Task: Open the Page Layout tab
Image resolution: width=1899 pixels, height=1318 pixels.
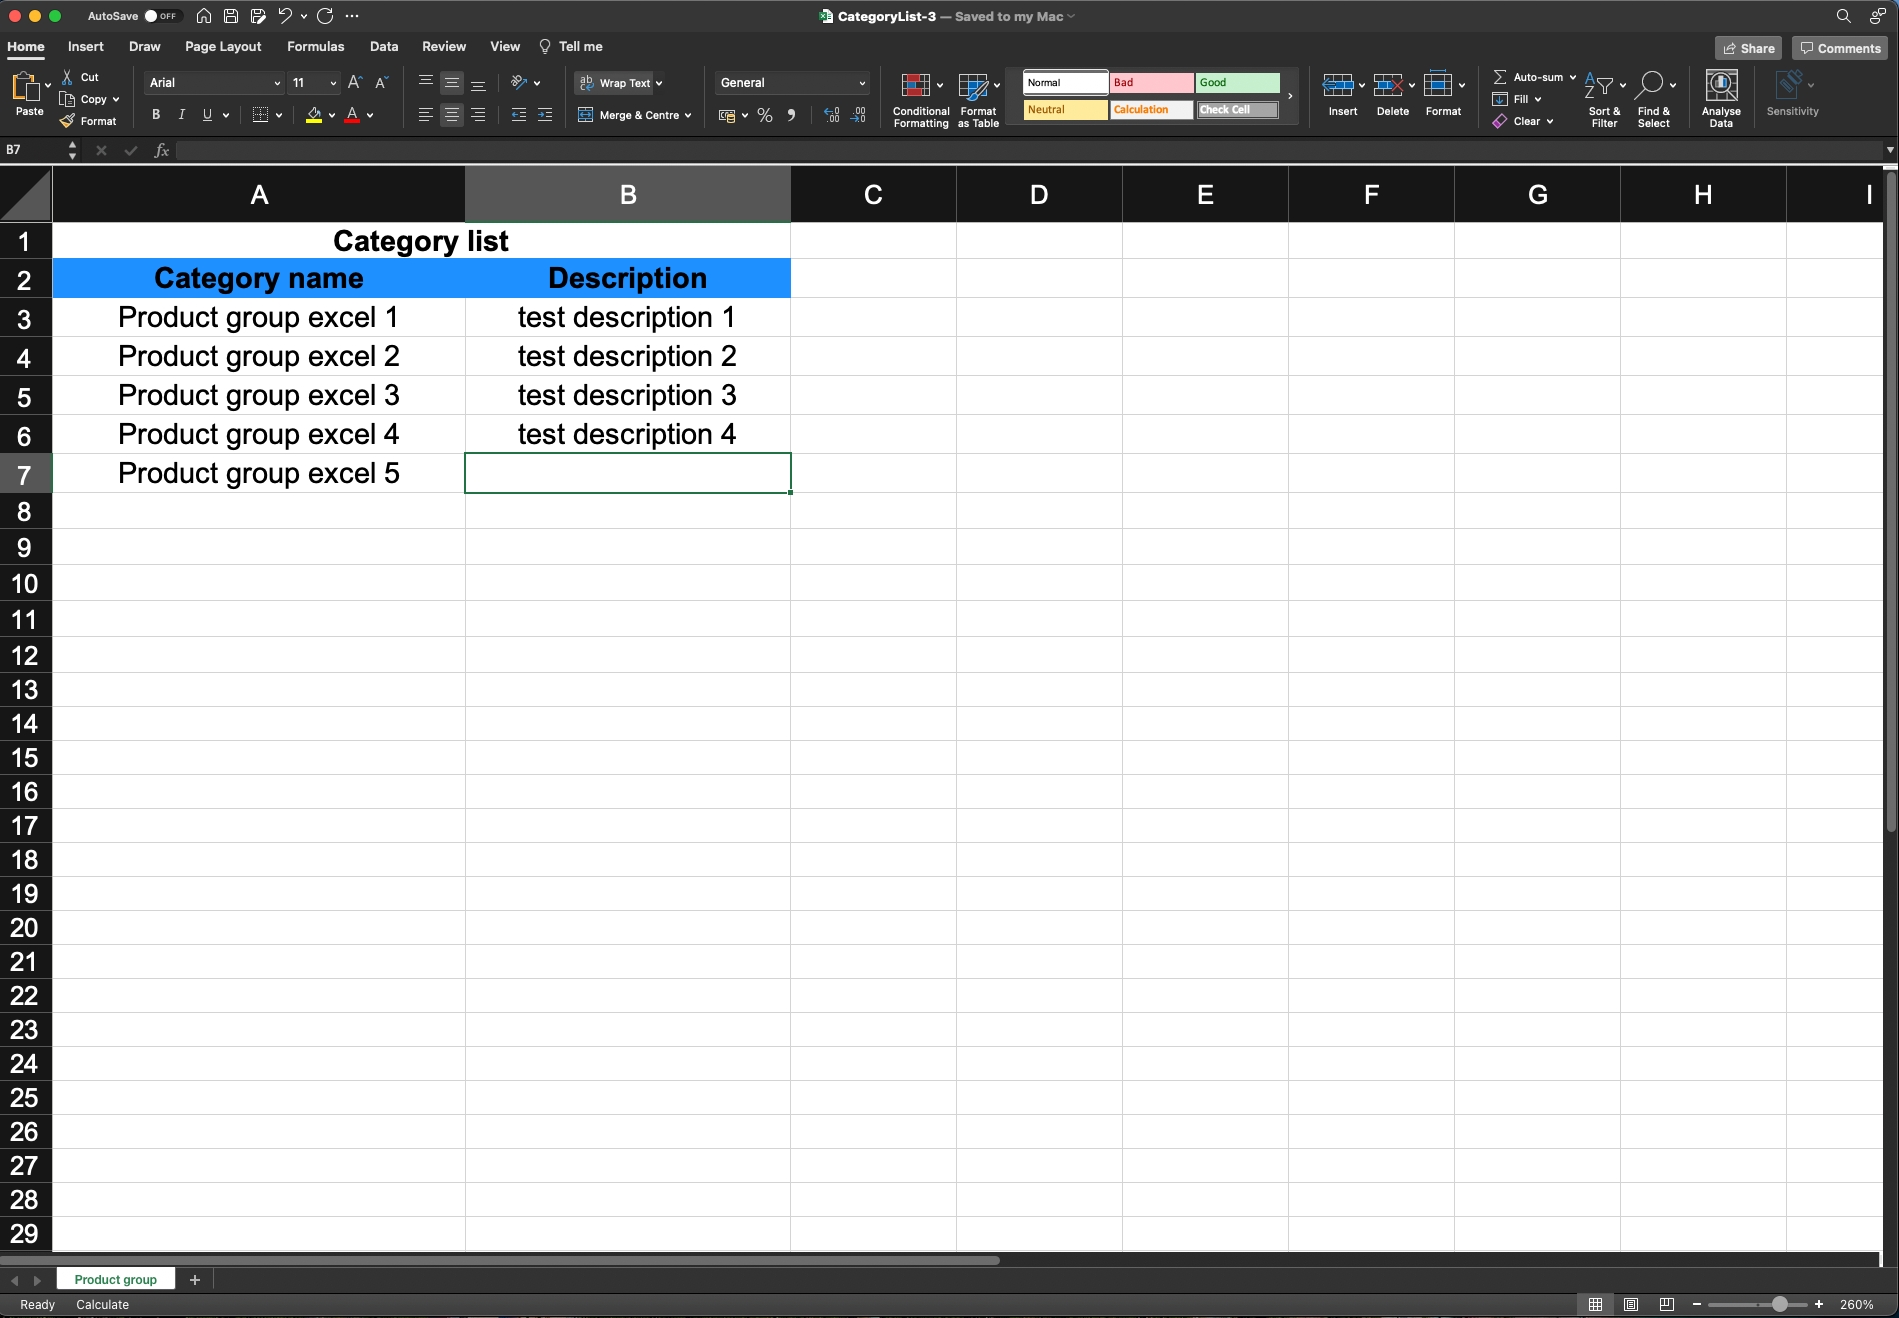Action: click(x=223, y=47)
